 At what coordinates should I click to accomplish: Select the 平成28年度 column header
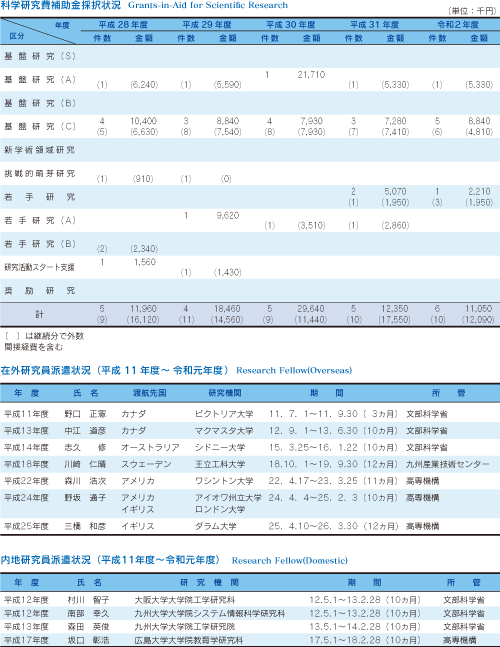click(123, 25)
